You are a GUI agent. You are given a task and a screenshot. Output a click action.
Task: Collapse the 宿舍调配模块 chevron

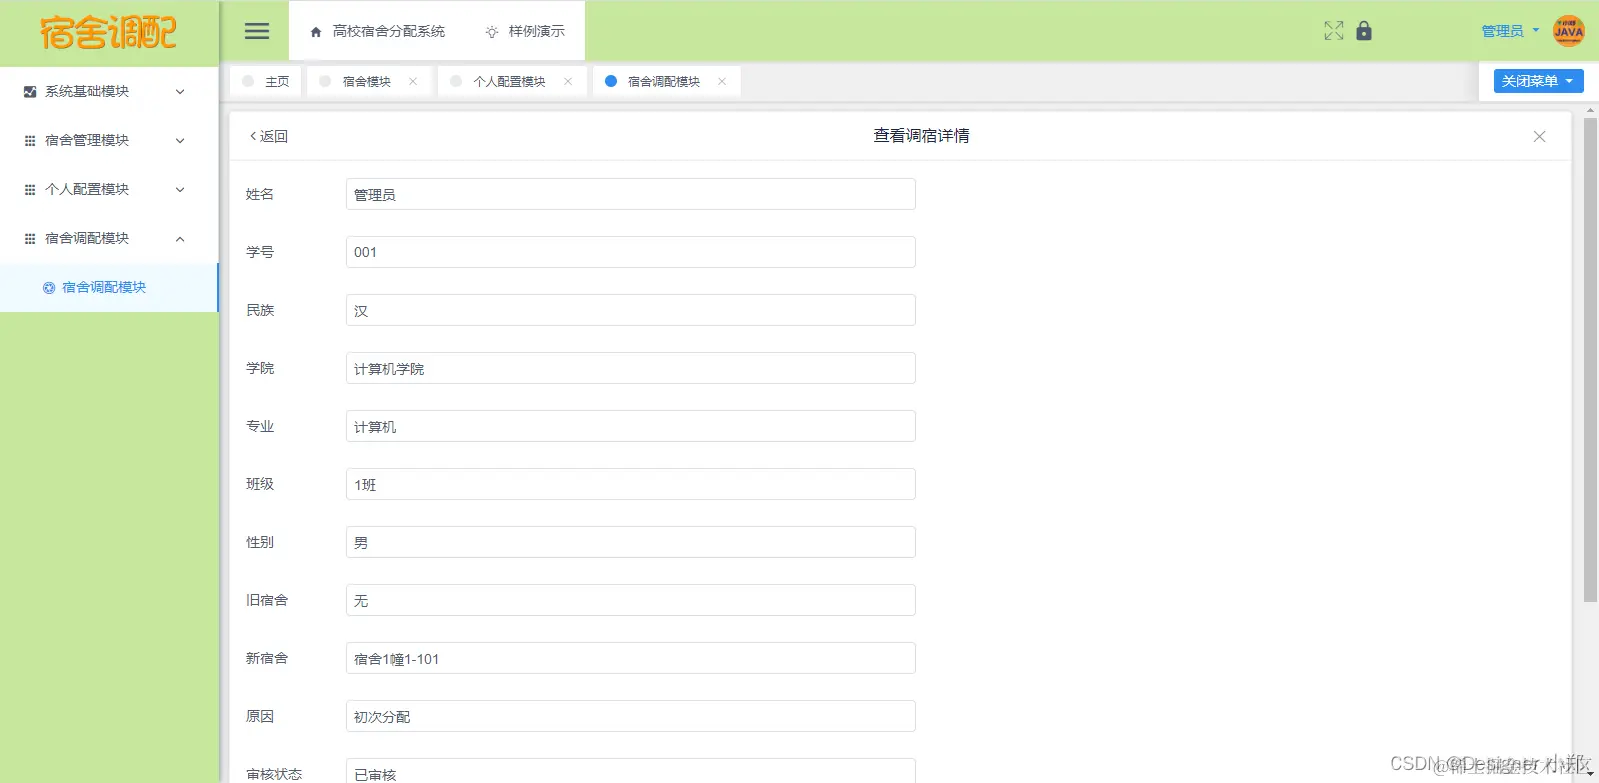(x=180, y=239)
